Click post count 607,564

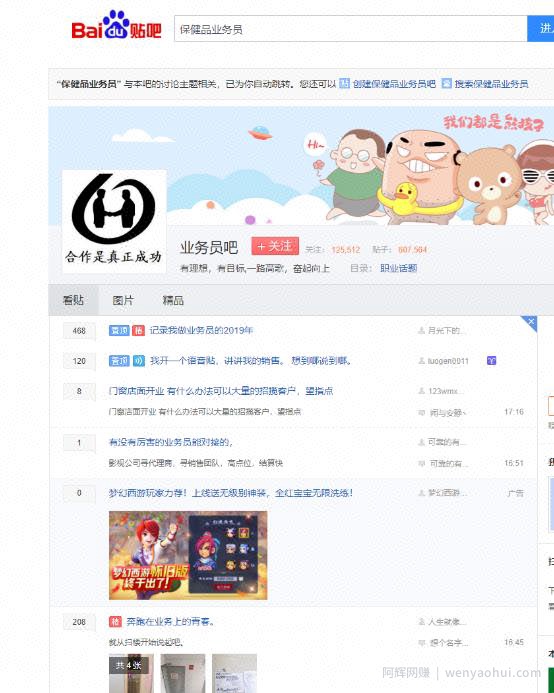click(x=412, y=250)
